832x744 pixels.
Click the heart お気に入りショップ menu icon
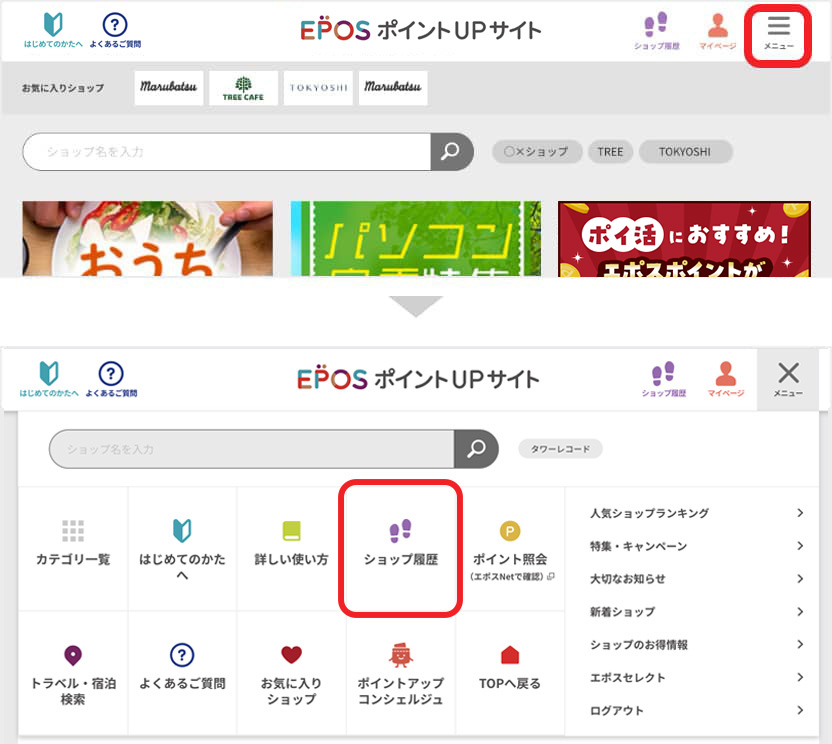click(291, 656)
